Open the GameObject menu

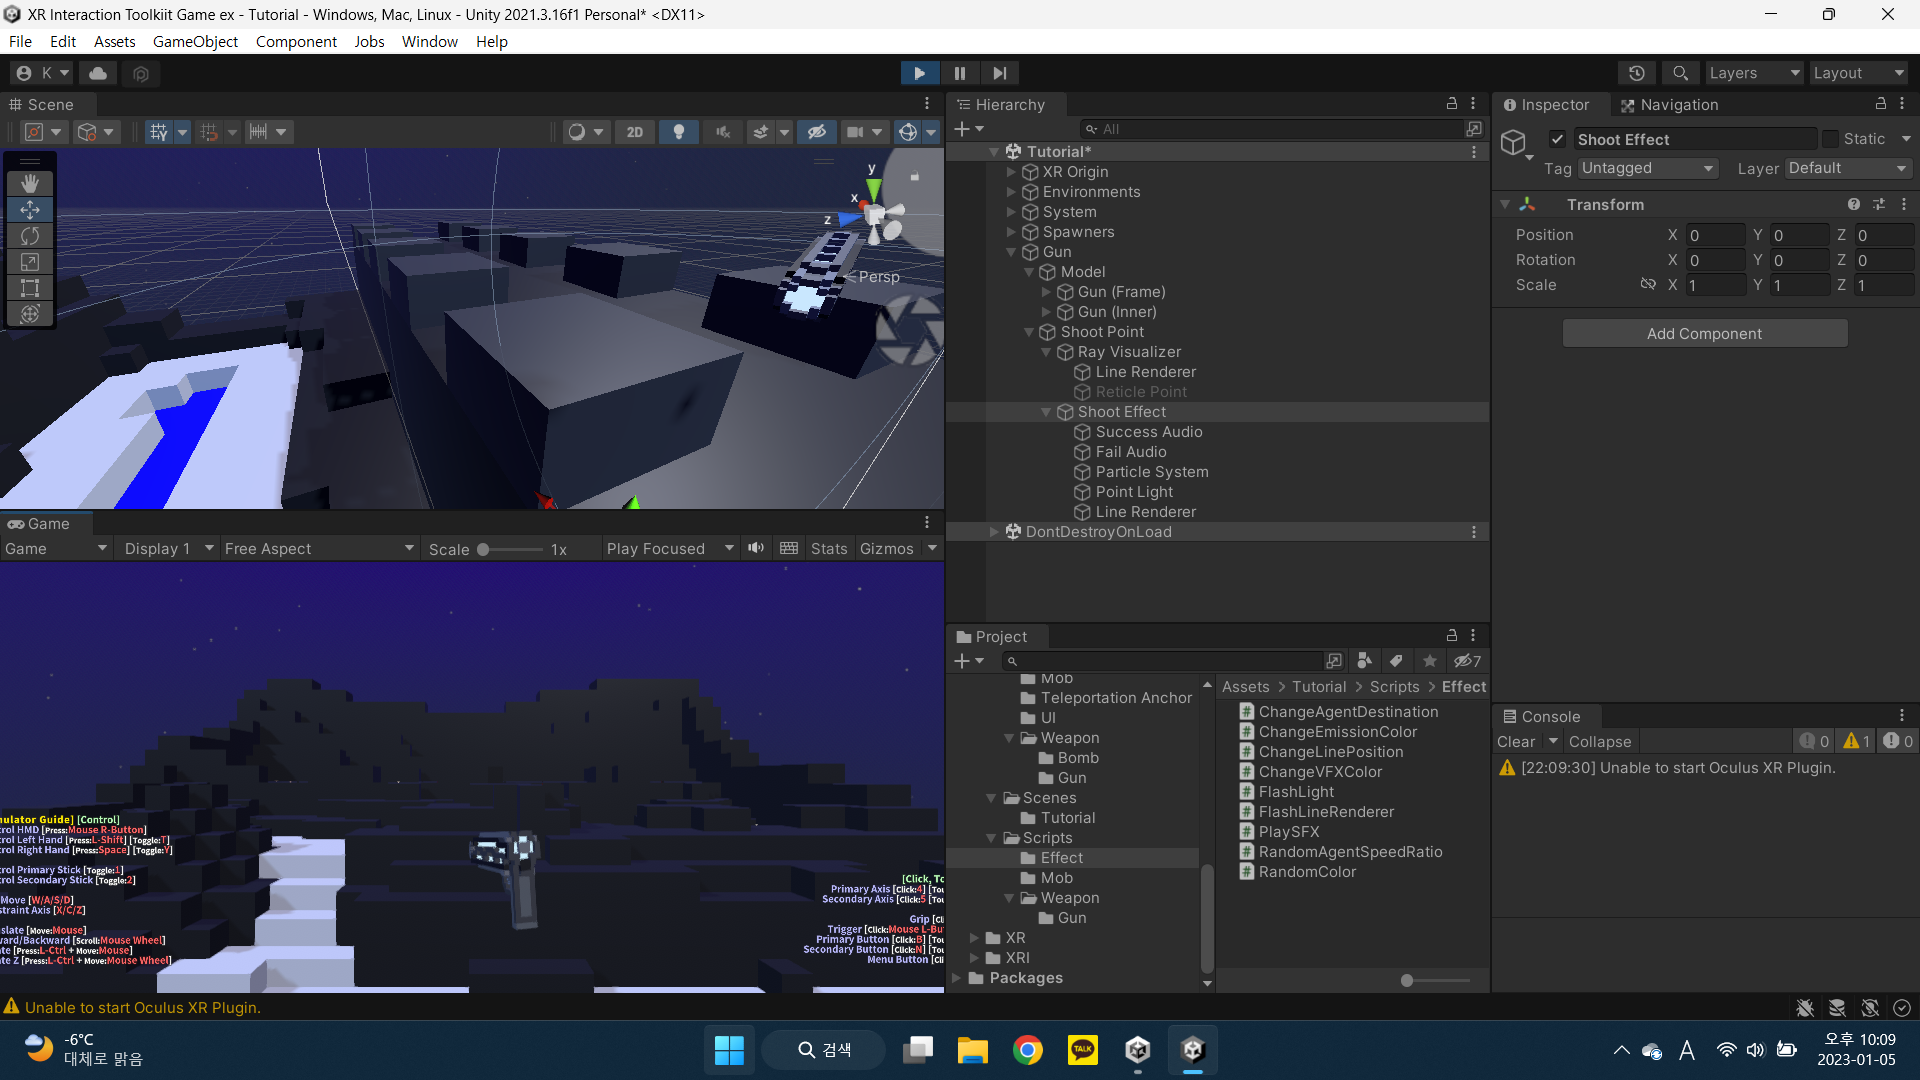(195, 41)
